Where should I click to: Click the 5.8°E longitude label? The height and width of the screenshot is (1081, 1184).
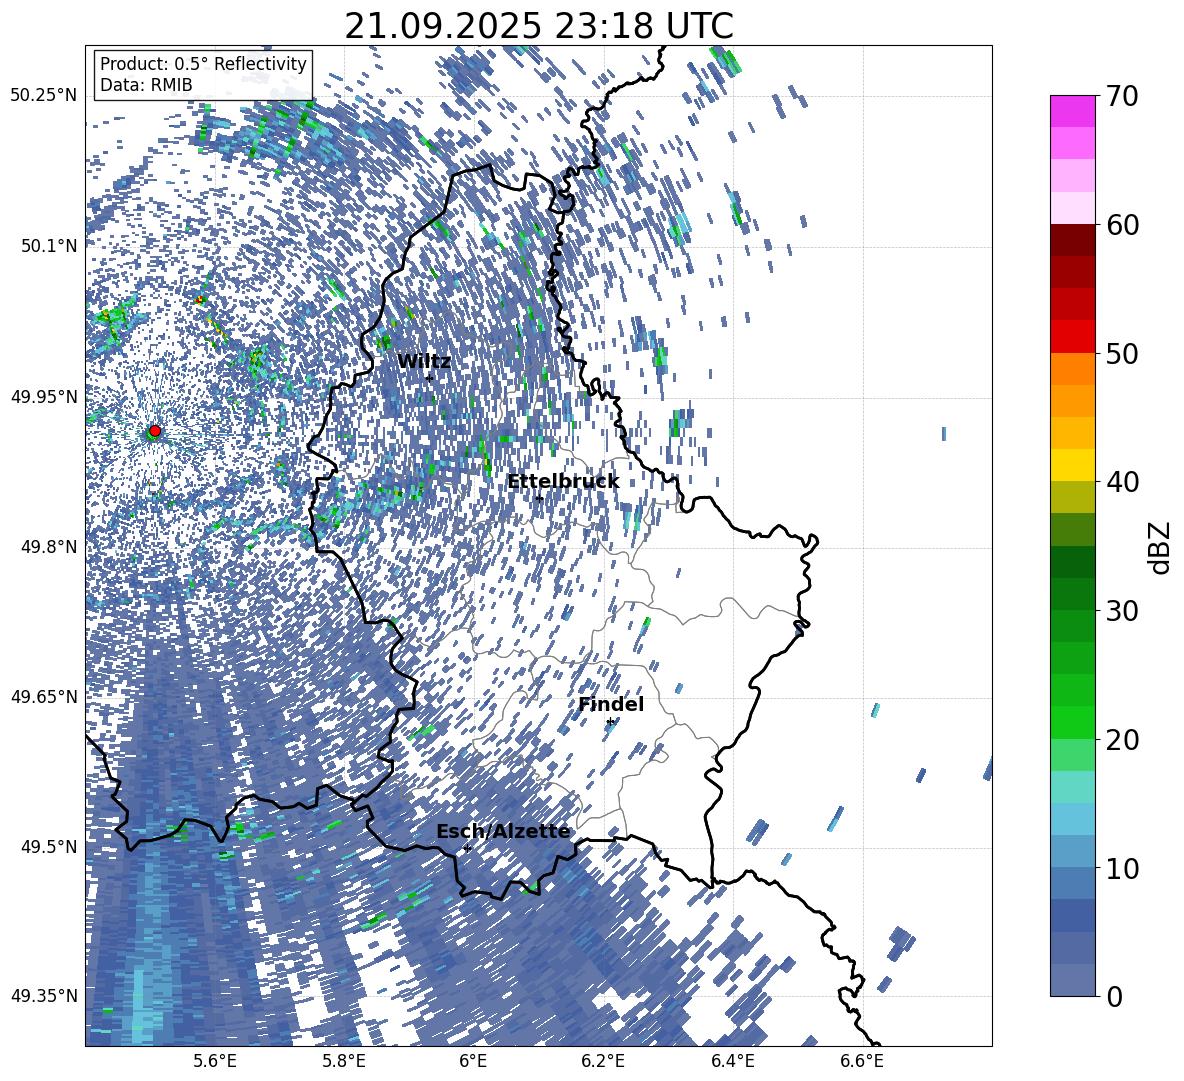(x=344, y=1061)
